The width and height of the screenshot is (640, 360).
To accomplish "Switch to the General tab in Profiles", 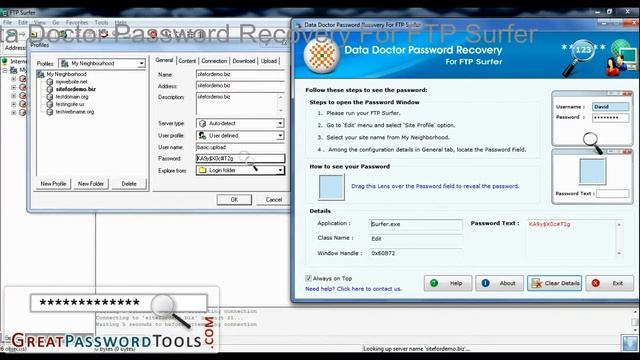I will [164, 60].
